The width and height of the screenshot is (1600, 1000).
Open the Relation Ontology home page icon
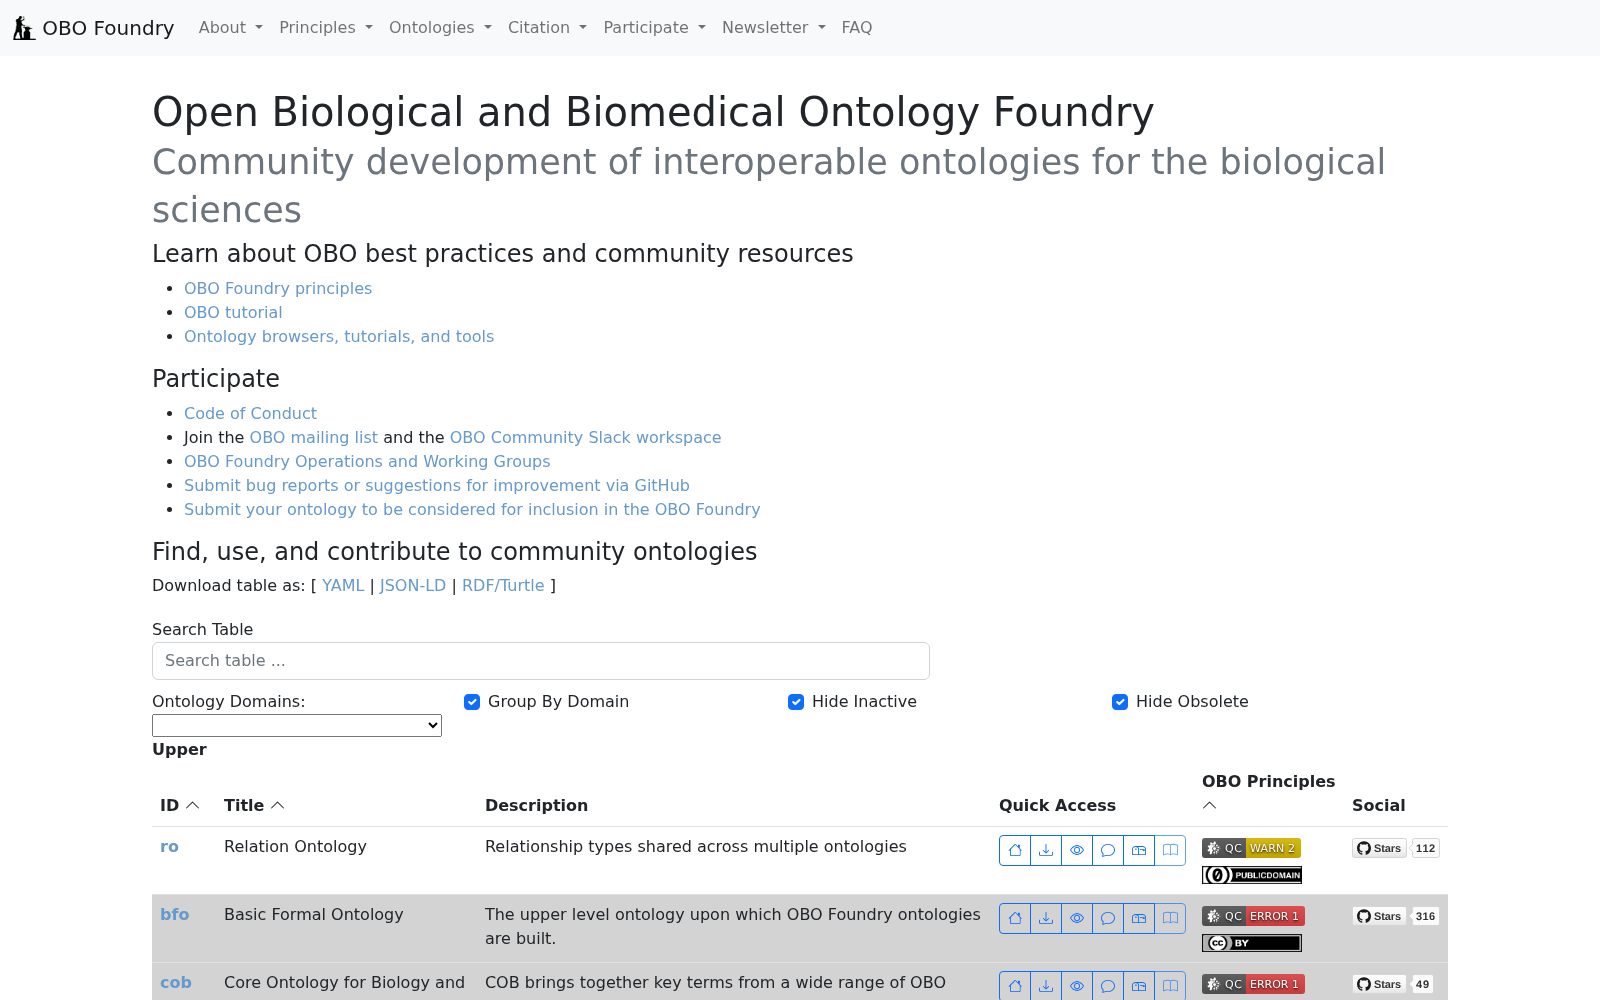(1015, 850)
